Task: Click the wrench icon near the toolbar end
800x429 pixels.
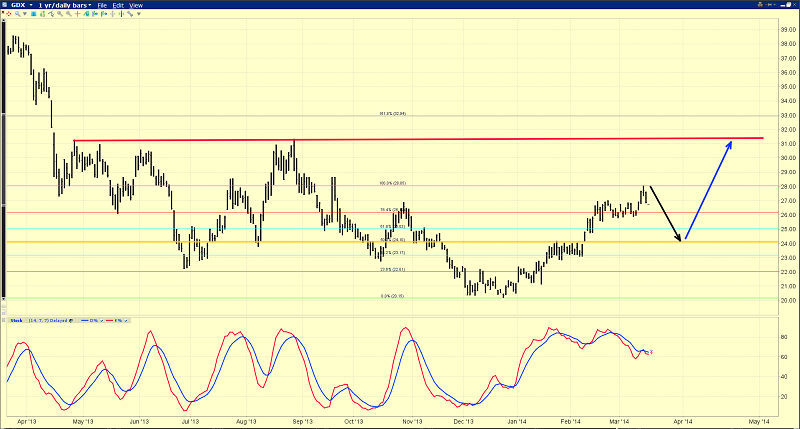Action: (129, 14)
